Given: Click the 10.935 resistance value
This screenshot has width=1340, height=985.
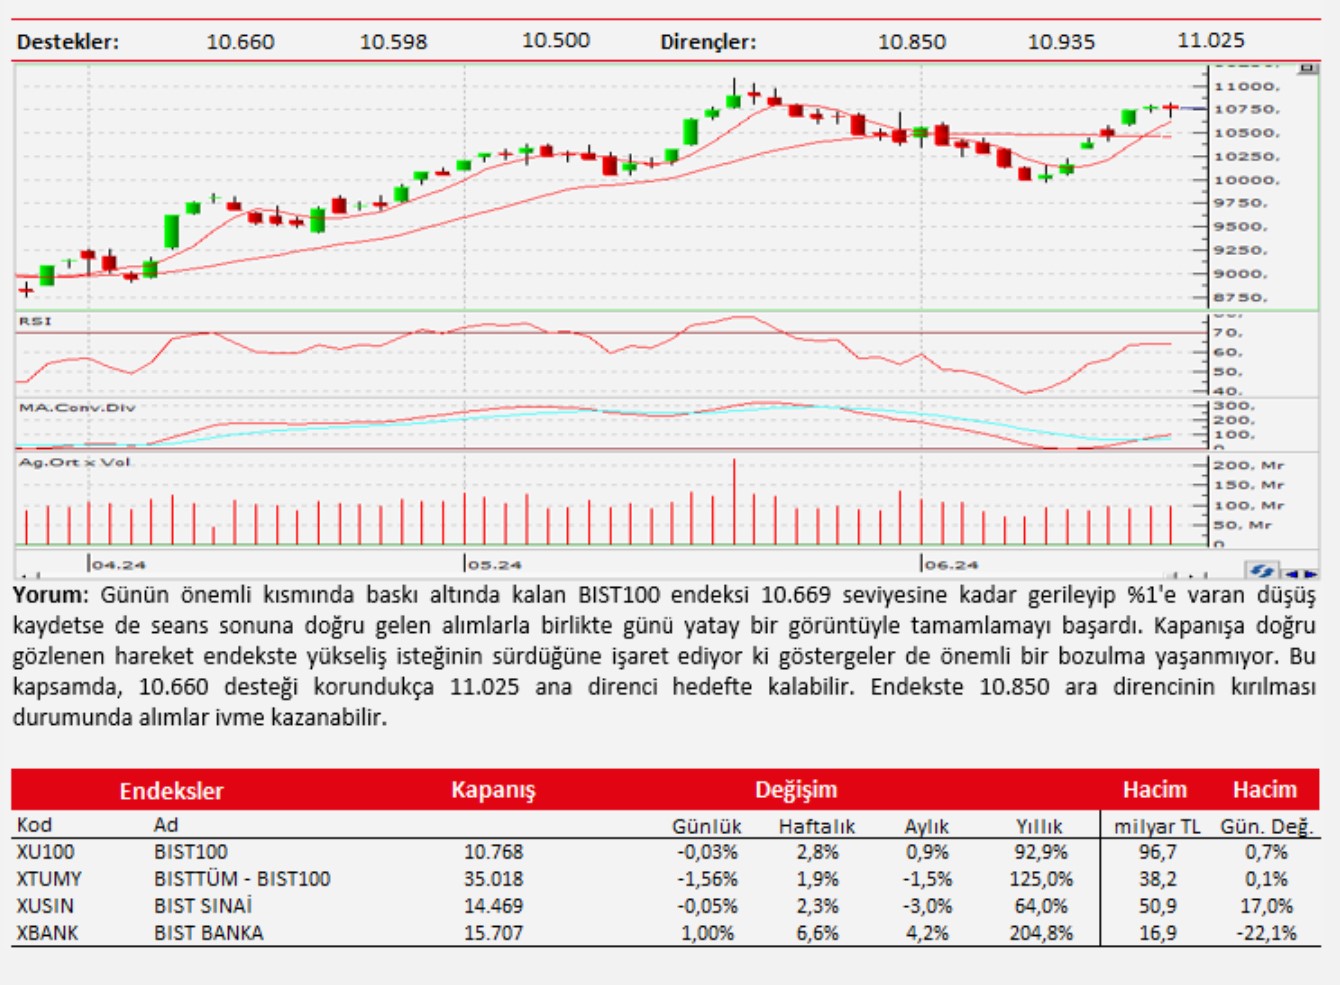Looking at the screenshot, I should (1061, 42).
